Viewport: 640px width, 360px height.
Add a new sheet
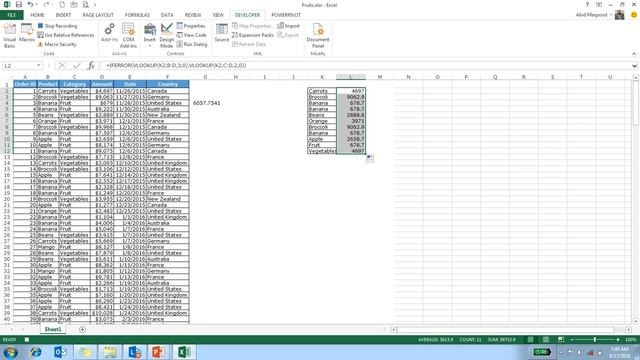[x=82, y=329]
